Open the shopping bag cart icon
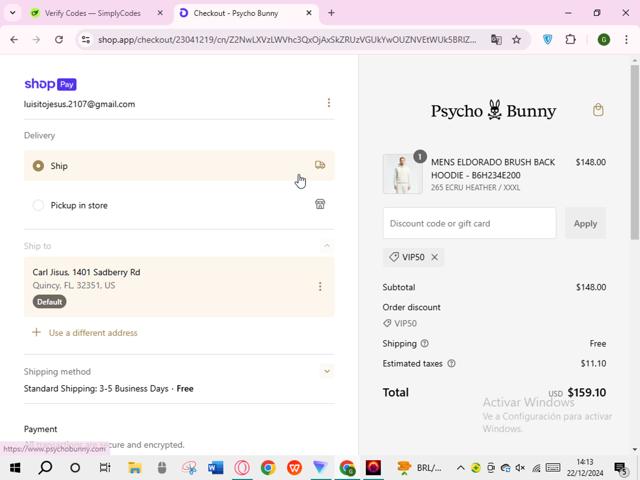Viewport: 640px width, 480px height. [598, 110]
